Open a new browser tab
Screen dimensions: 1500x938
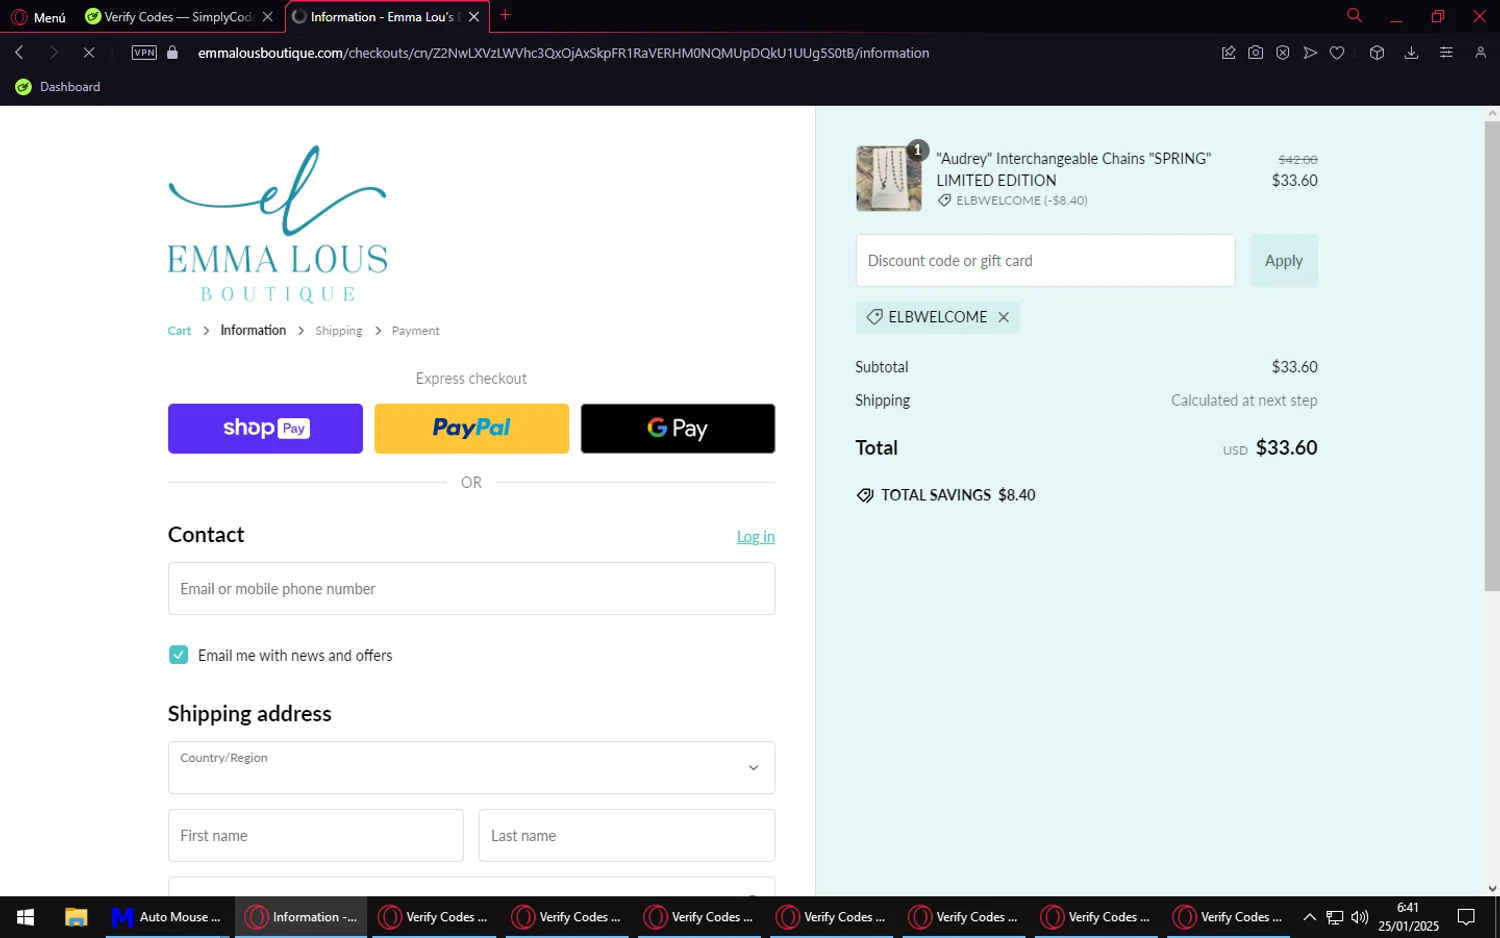pyautogui.click(x=505, y=15)
